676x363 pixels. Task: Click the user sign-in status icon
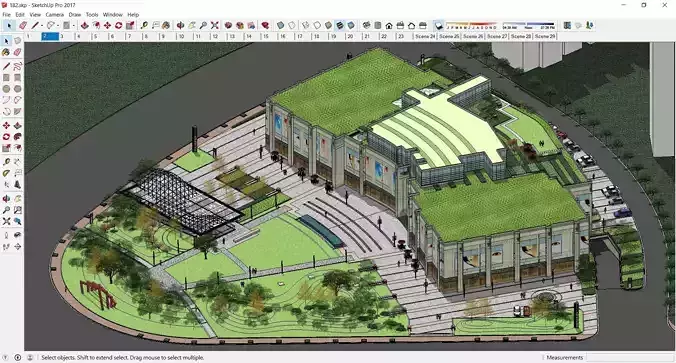click(30, 357)
